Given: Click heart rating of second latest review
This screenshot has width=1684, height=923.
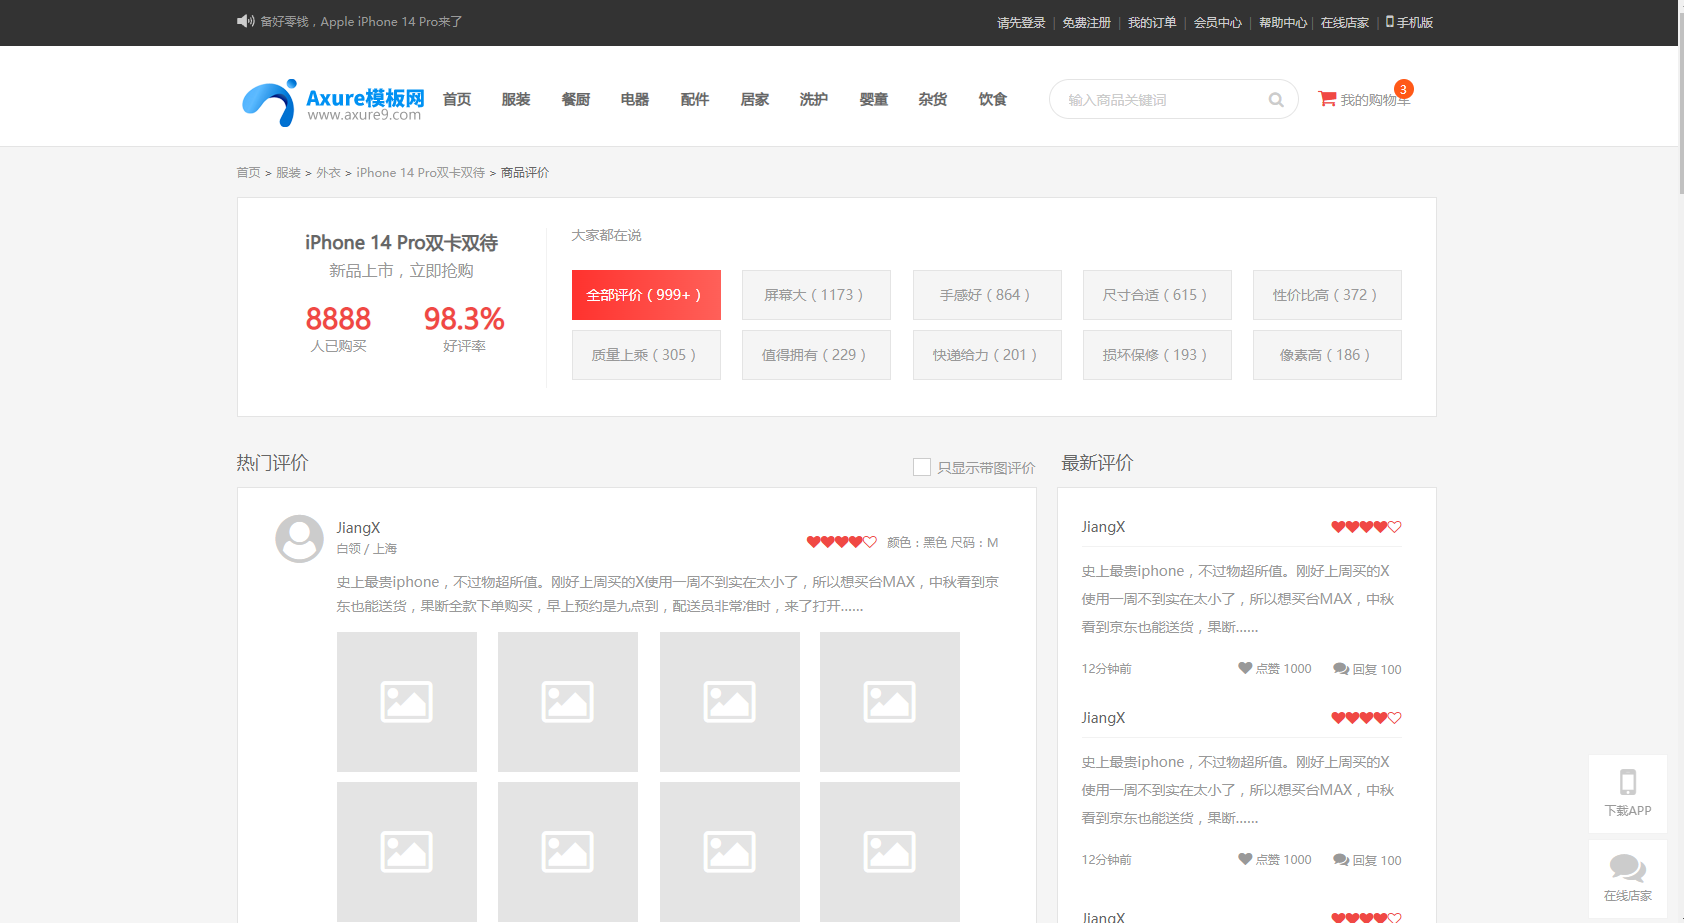Looking at the screenshot, I should [1366, 718].
